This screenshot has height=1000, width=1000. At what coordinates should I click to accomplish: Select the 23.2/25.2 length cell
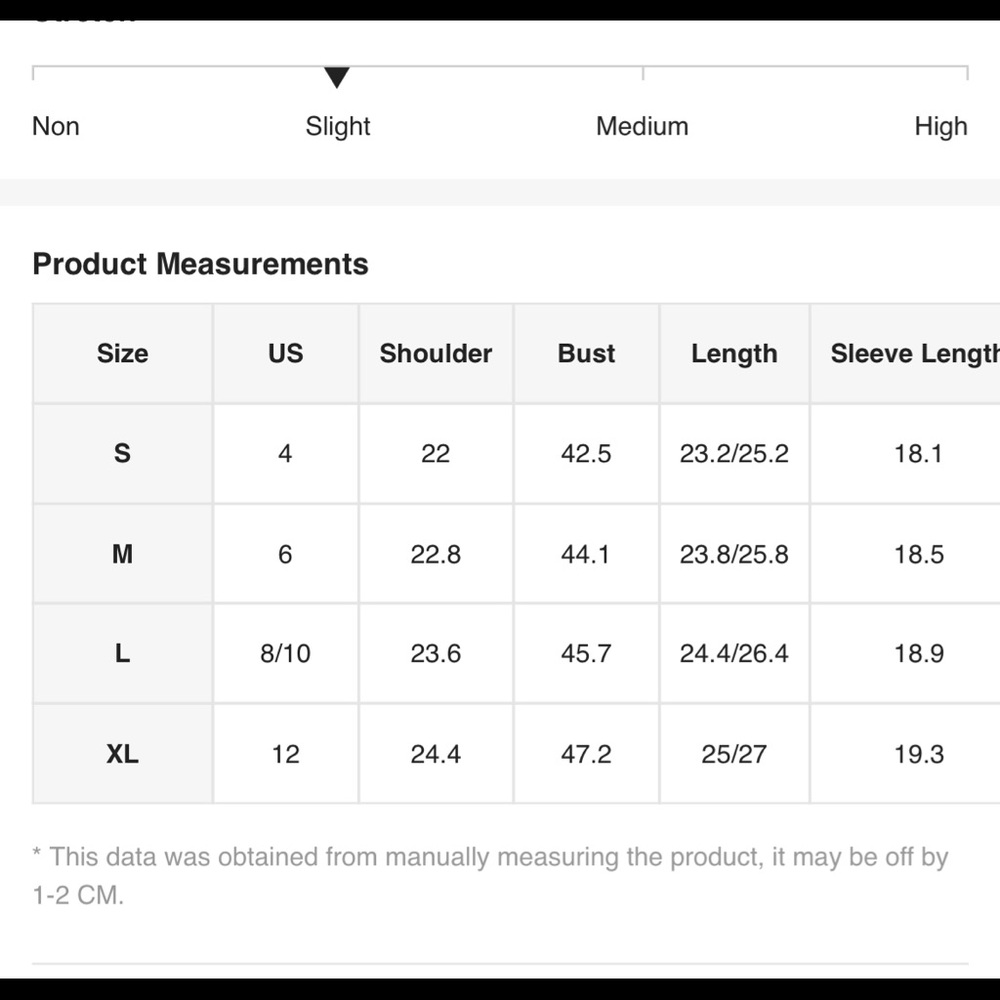coord(734,454)
